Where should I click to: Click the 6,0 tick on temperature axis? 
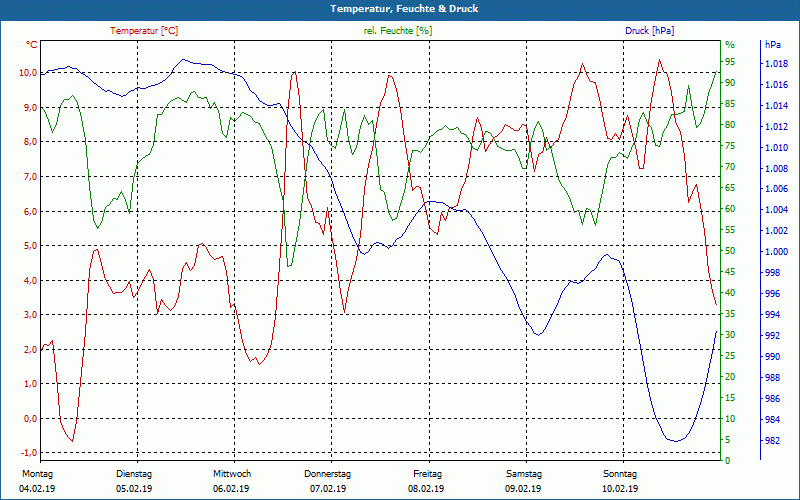[30, 211]
